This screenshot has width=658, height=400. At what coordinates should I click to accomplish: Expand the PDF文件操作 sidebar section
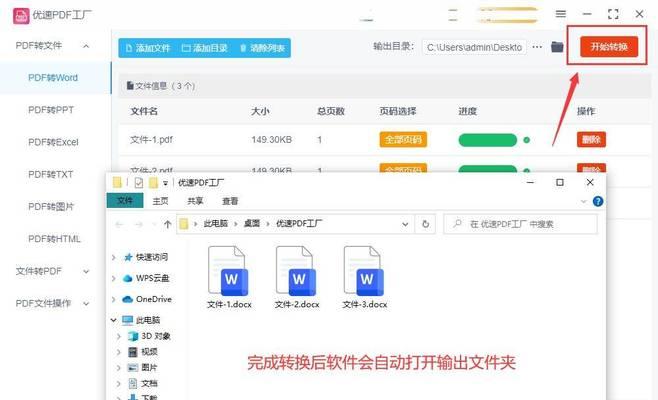pyautogui.click(x=86, y=303)
